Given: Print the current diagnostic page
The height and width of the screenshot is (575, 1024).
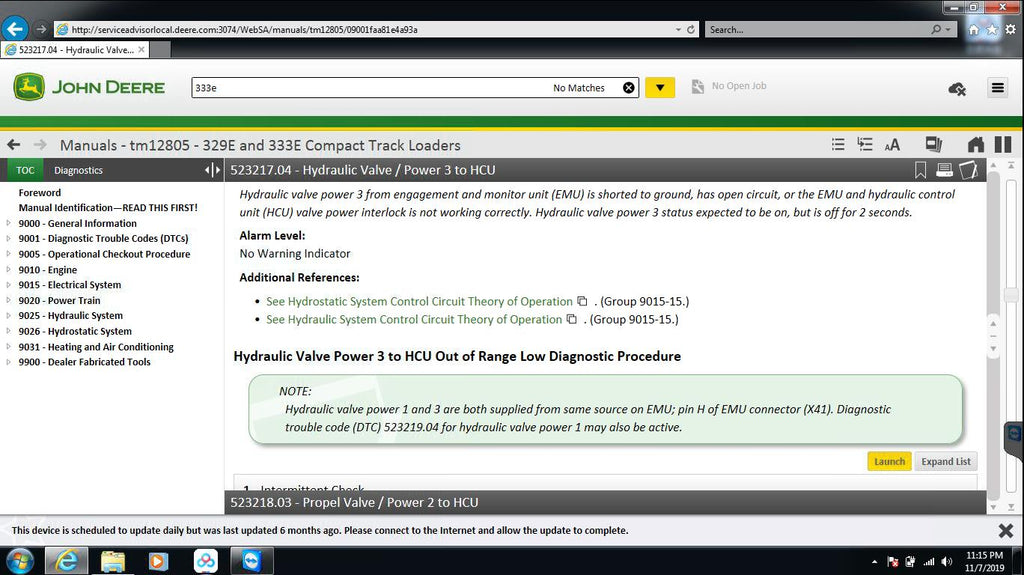Looking at the screenshot, I should point(944,170).
